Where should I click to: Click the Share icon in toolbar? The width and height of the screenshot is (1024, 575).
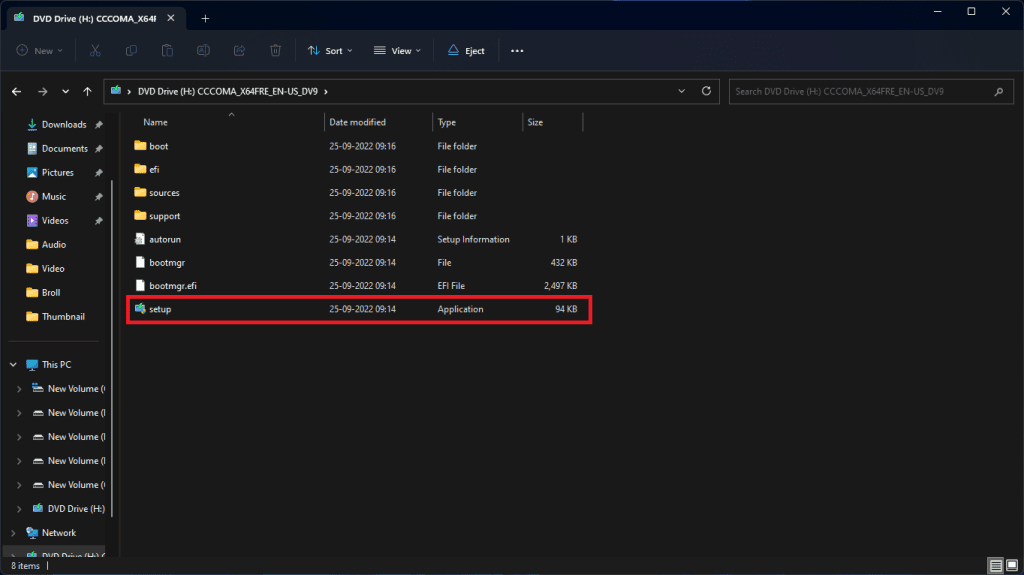[240, 51]
